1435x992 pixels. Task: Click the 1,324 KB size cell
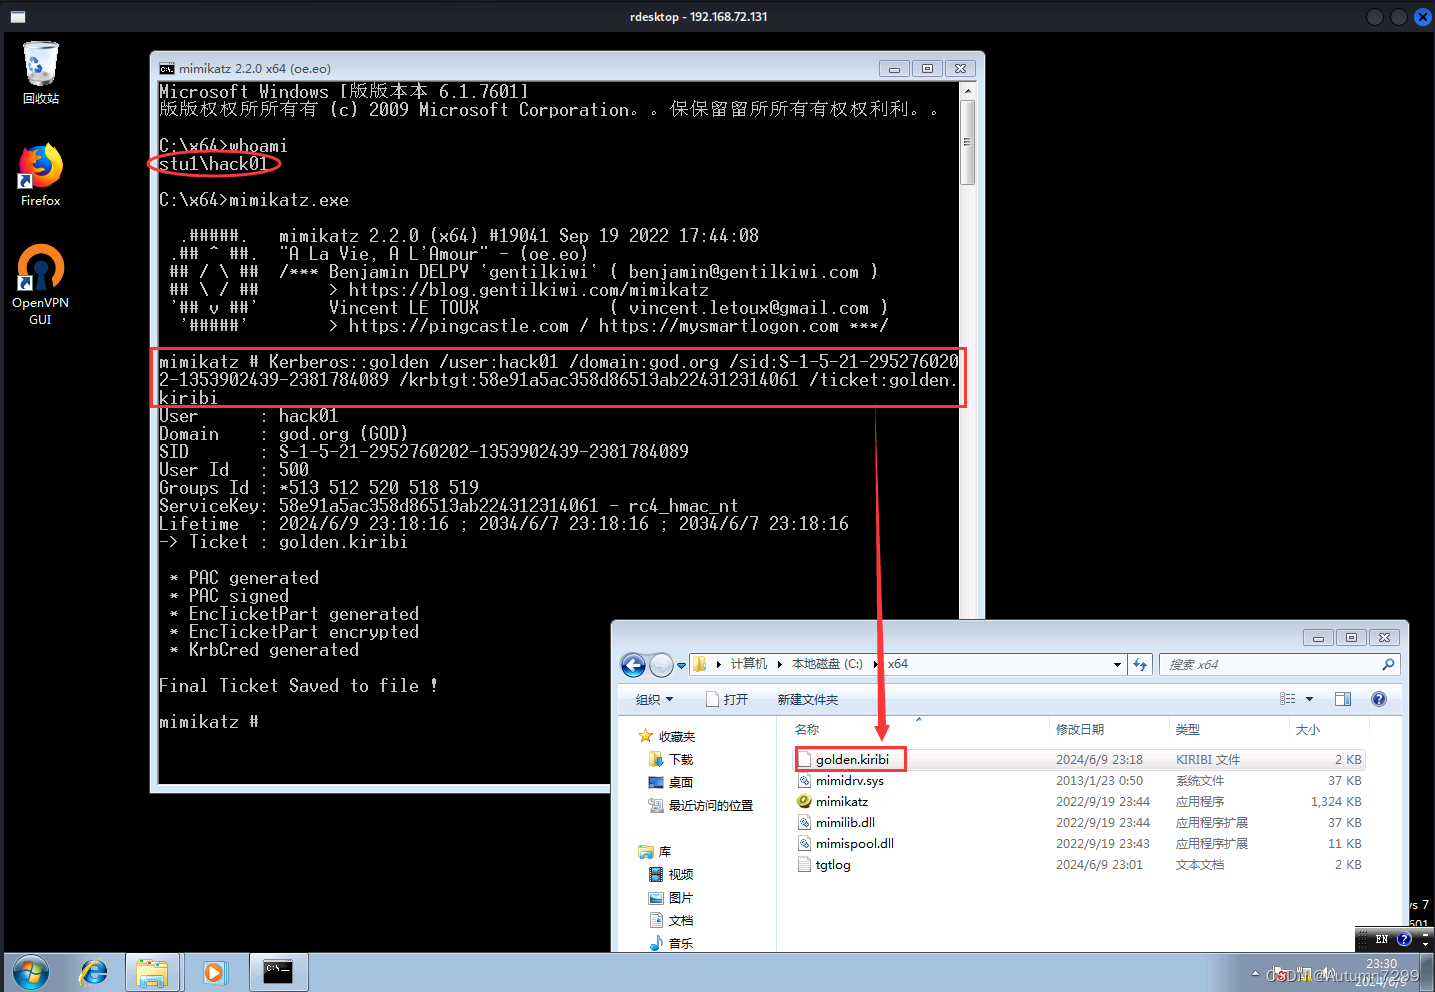1336,801
